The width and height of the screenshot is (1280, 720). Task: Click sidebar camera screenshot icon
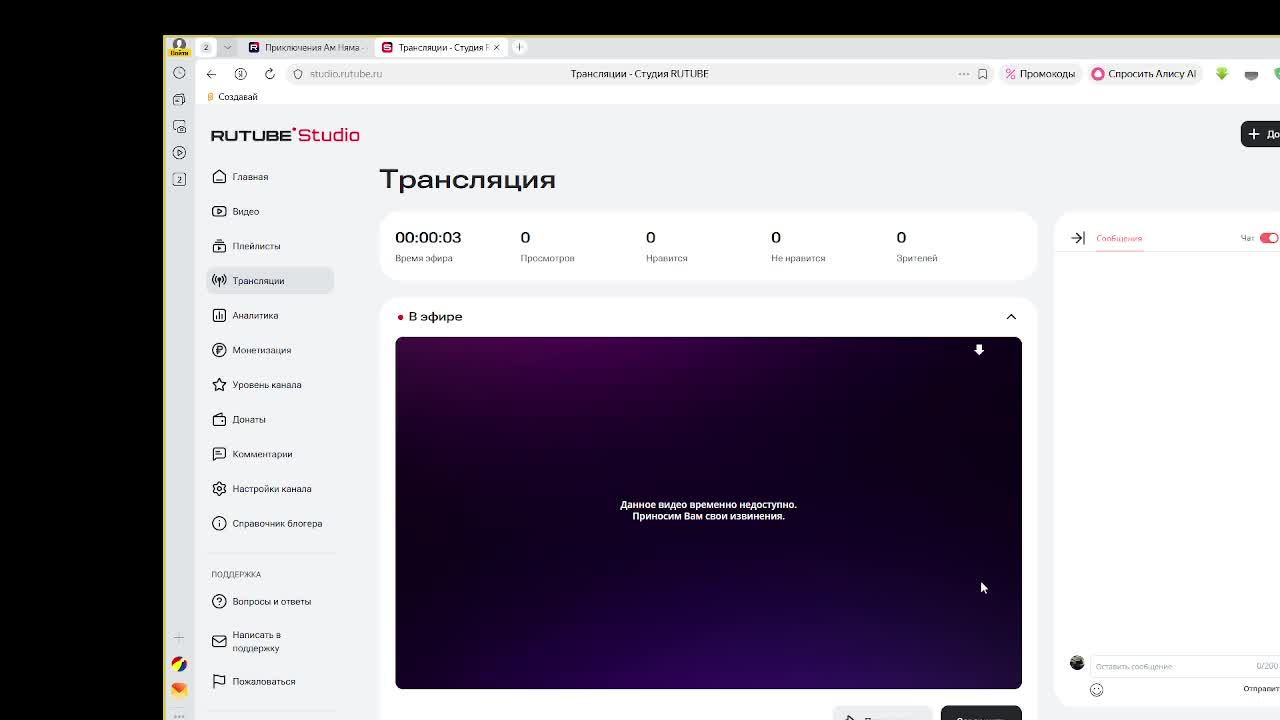[179, 126]
